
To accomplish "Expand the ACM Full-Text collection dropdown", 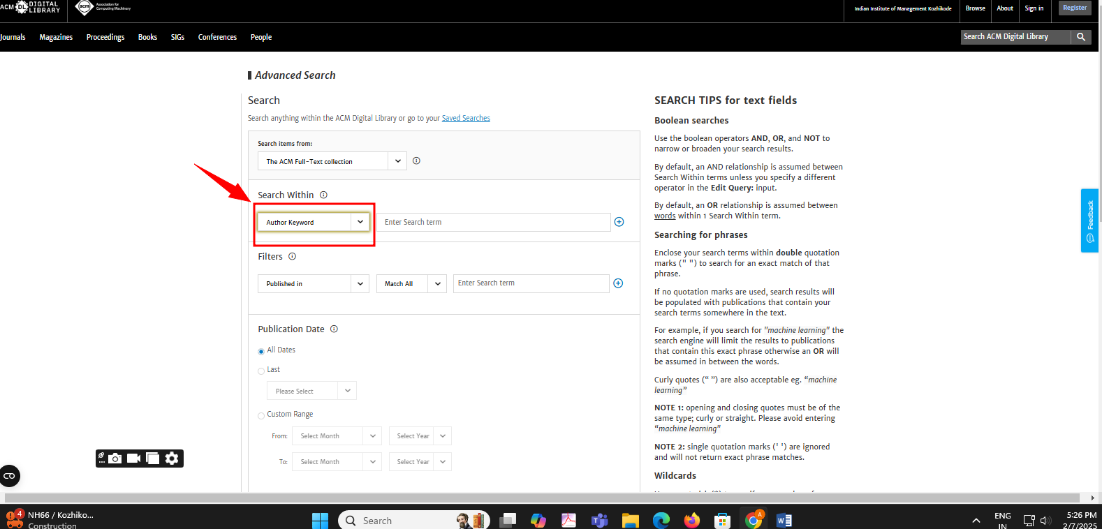I will pyautogui.click(x=331, y=161).
